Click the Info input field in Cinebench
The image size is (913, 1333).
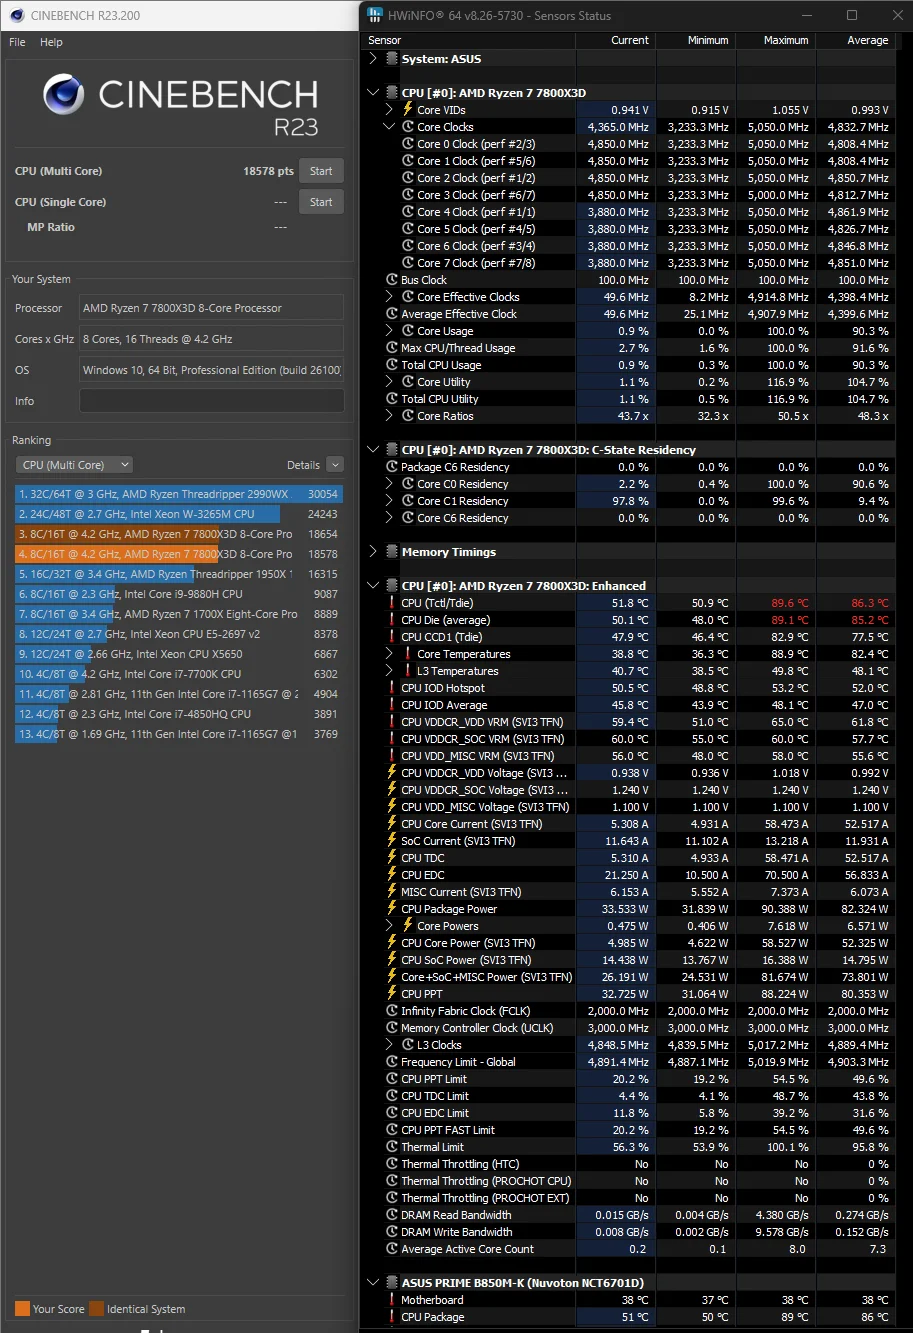click(x=211, y=401)
